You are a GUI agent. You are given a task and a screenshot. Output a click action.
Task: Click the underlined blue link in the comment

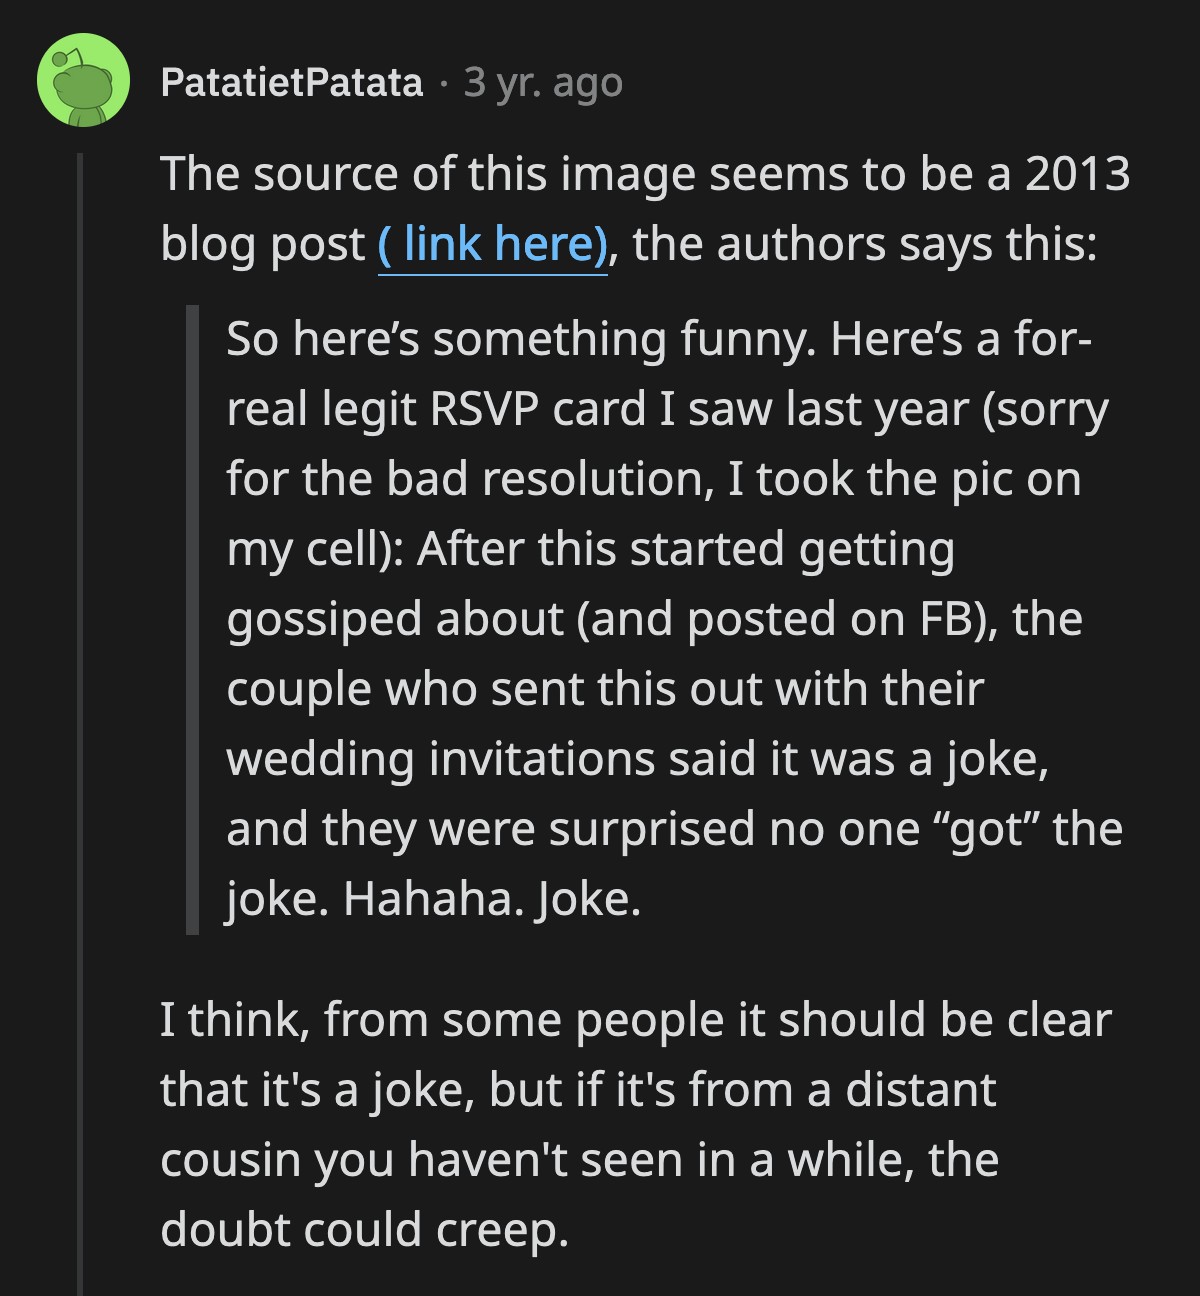(490, 243)
